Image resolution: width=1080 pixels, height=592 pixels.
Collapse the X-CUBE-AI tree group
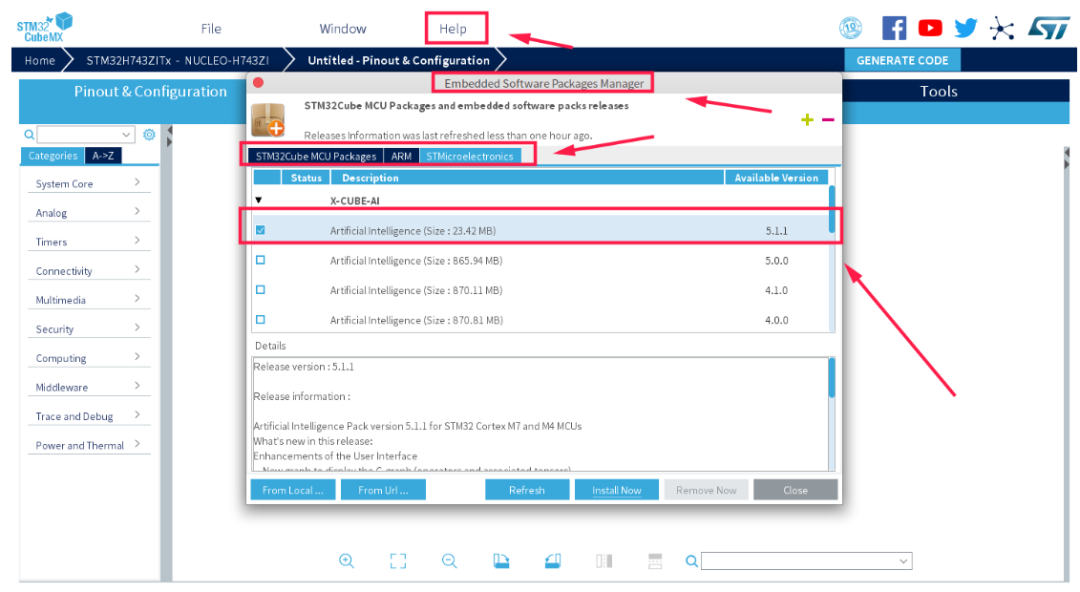[x=259, y=201]
